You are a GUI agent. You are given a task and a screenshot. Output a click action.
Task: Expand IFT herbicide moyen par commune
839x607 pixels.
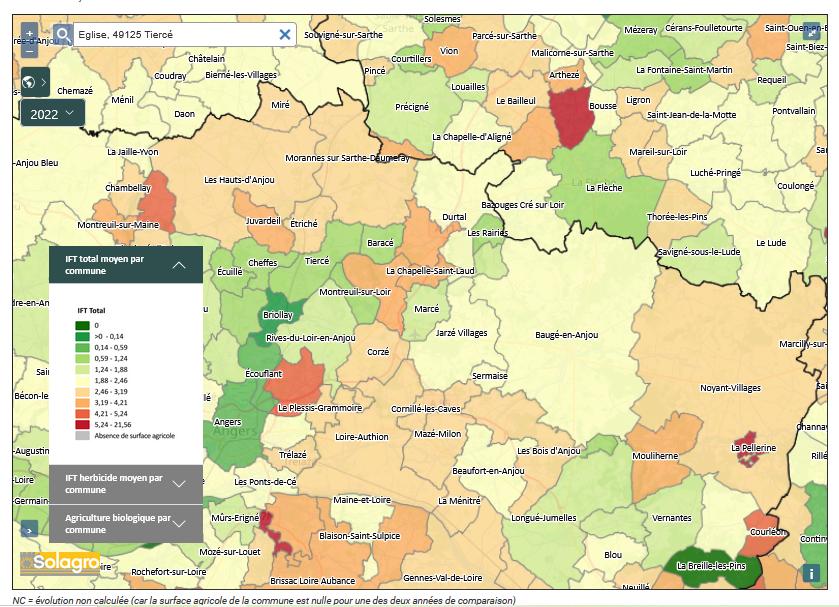tap(179, 484)
